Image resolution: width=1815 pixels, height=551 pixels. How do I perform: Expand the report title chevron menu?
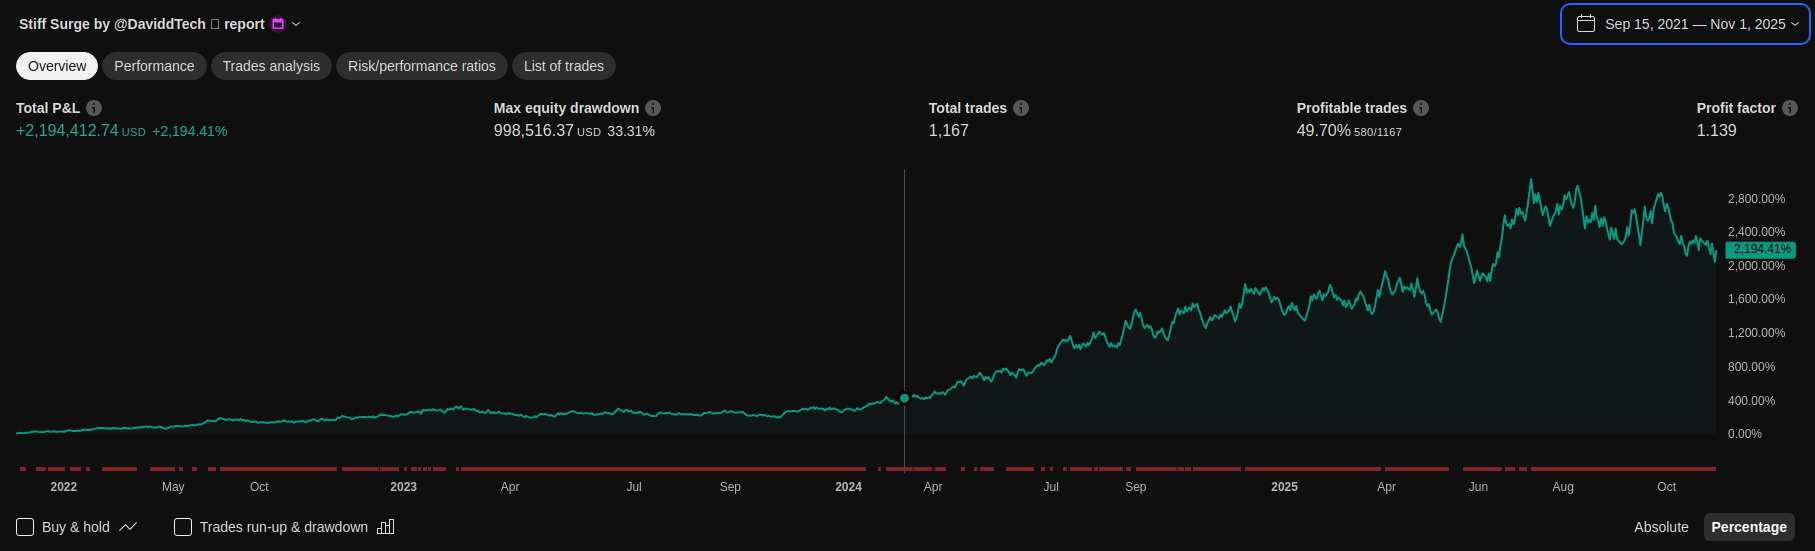[x=296, y=24]
